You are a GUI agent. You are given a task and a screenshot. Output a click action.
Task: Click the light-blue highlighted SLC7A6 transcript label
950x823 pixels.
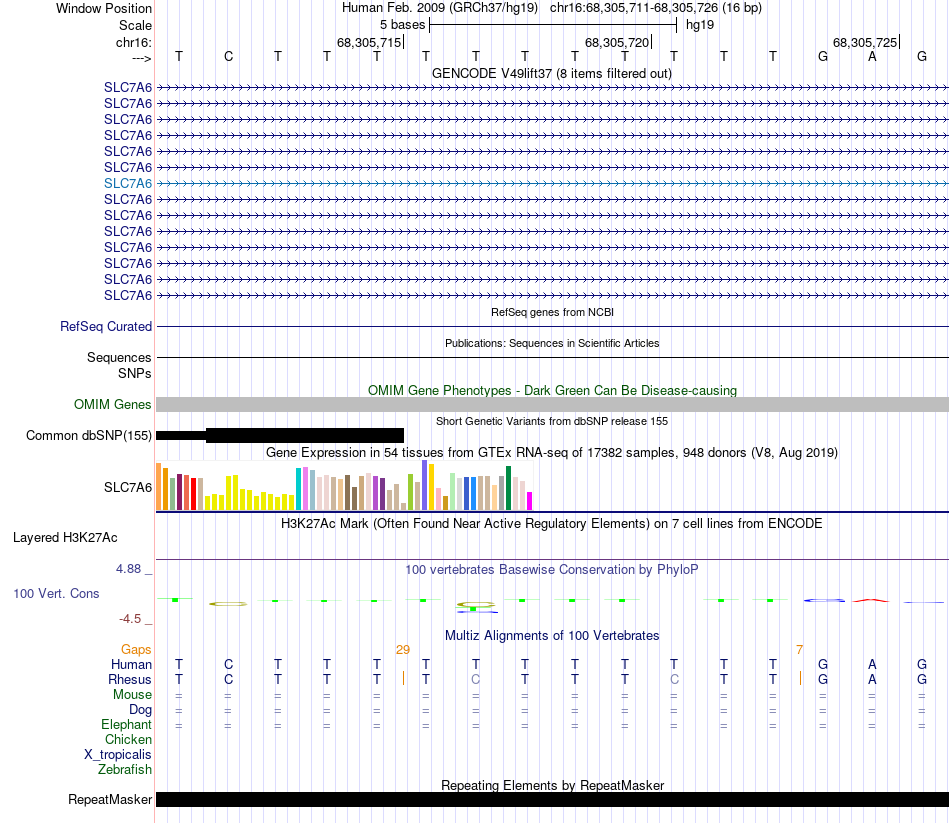128,183
